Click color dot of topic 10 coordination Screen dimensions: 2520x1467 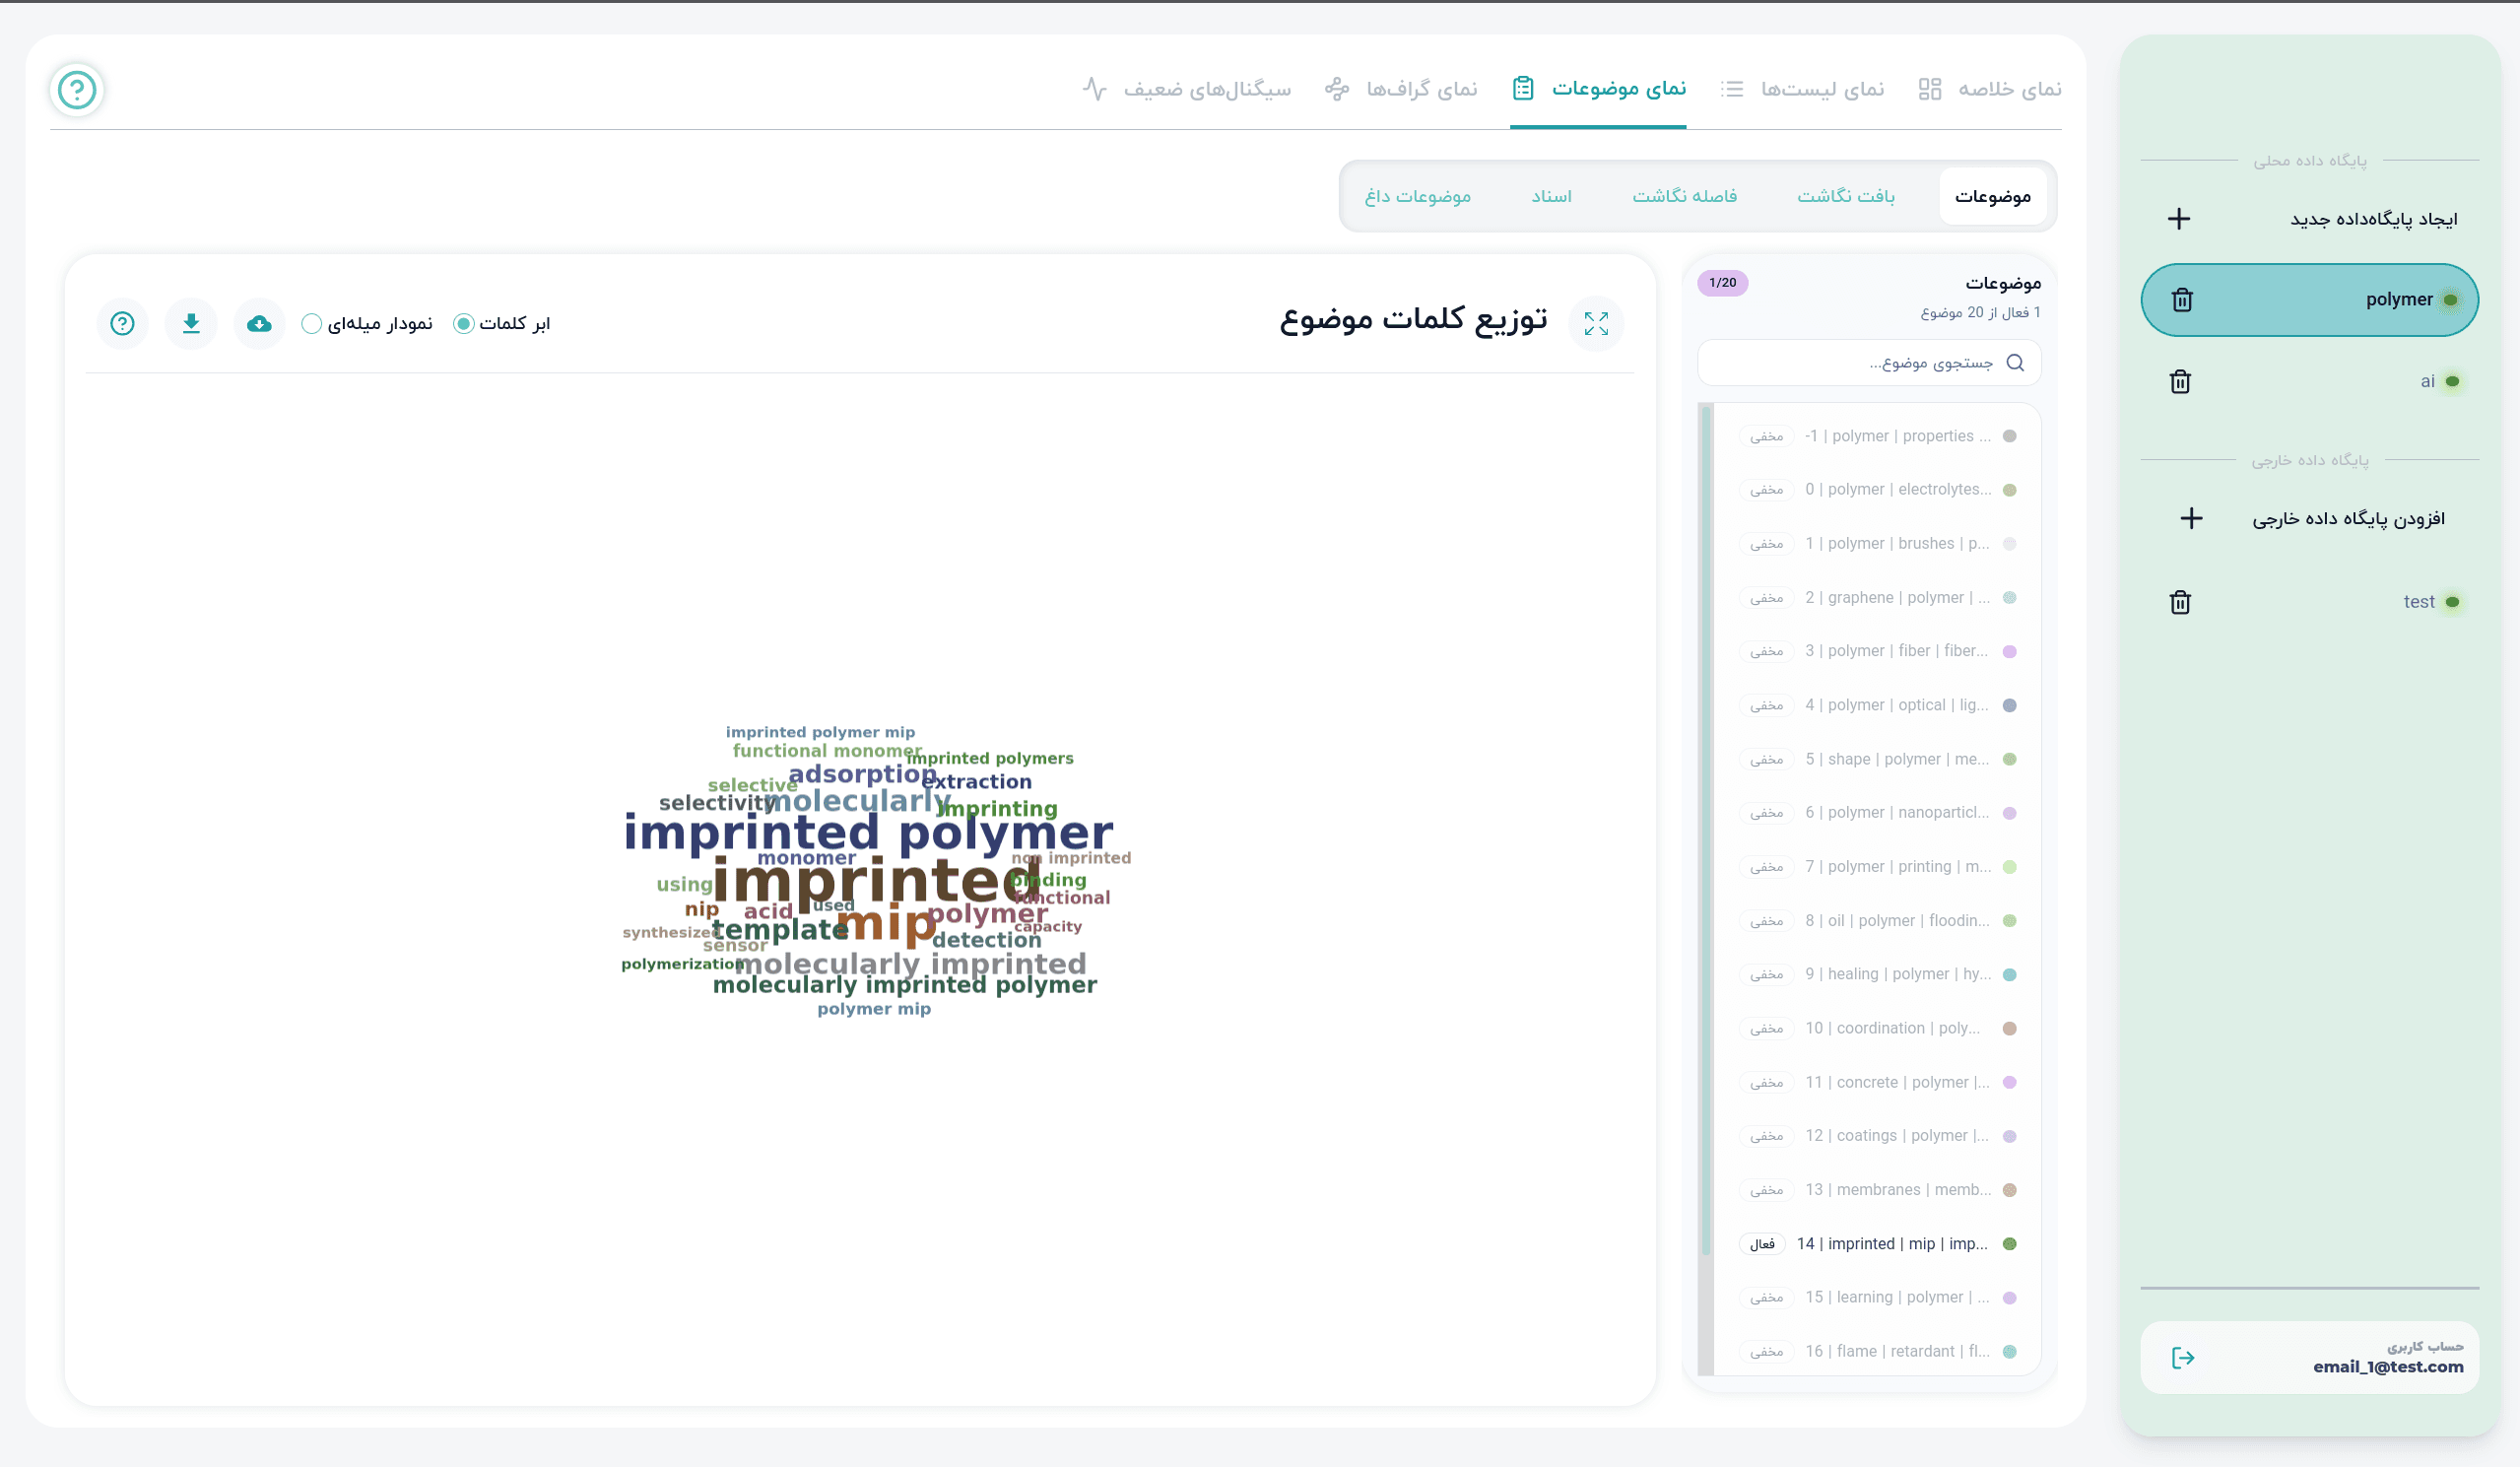click(2009, 1028)
